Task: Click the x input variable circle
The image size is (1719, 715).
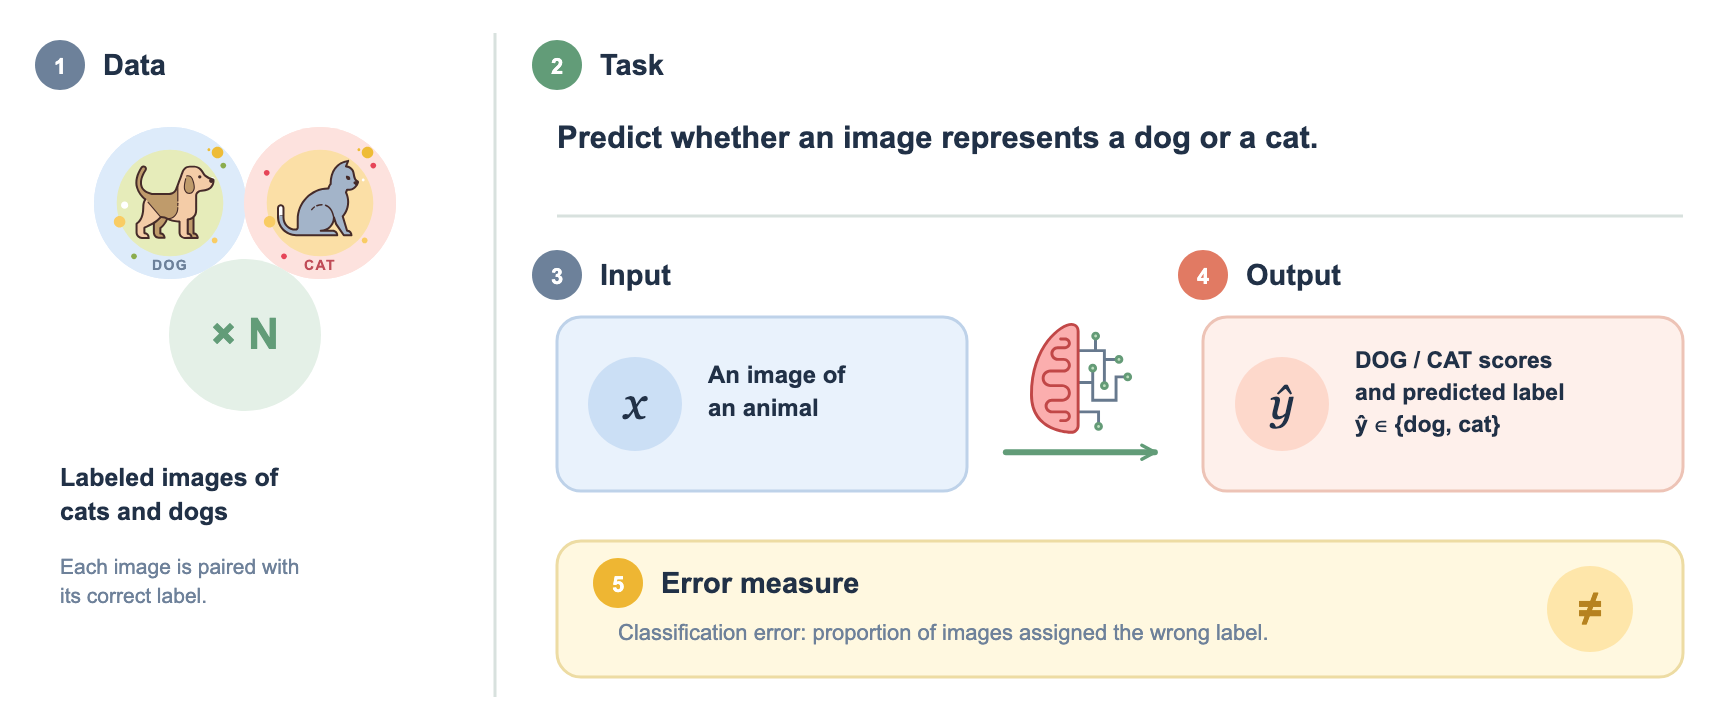Action: click(635, 404)
